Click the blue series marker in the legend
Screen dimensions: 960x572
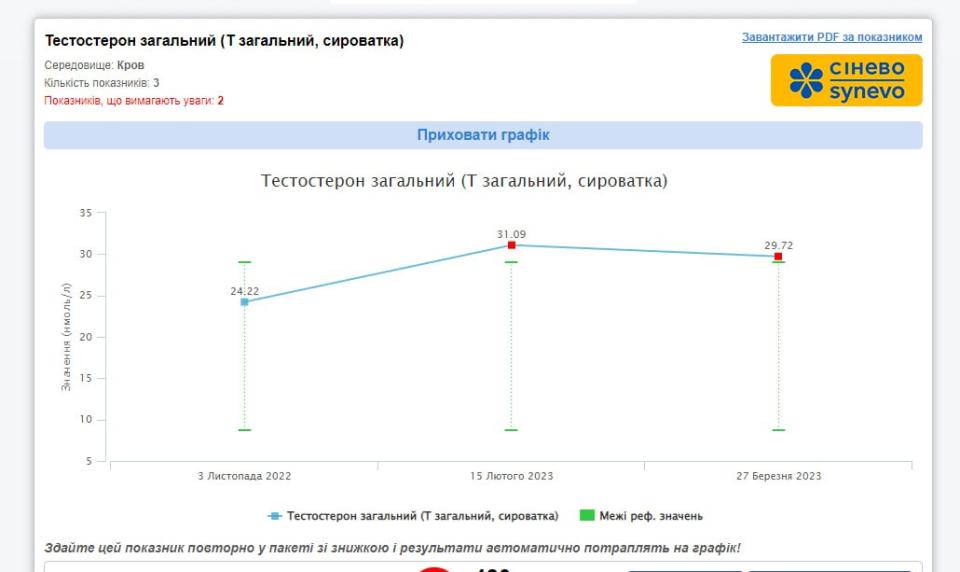point(274,516)
